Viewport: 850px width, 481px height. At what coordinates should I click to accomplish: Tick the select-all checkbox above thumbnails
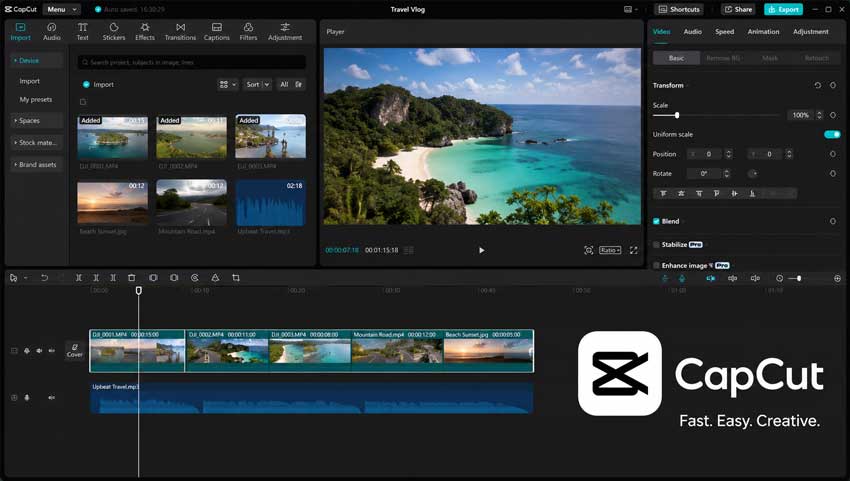[83, 102]
